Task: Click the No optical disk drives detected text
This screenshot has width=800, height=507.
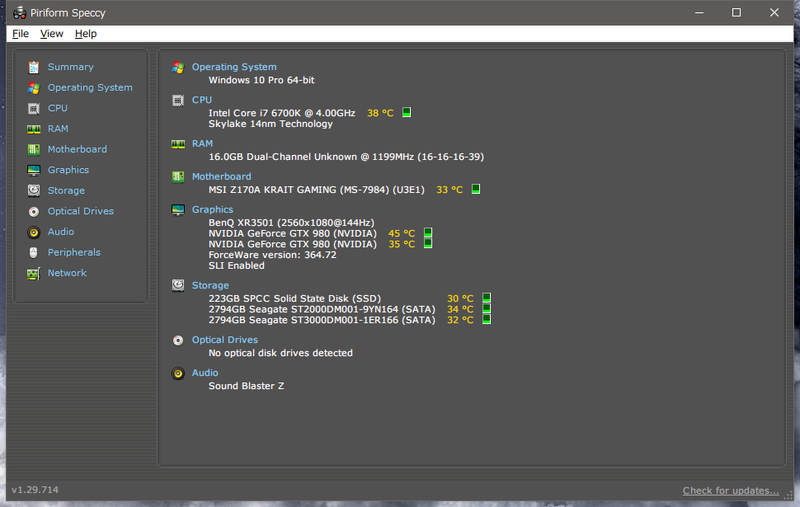Action: pos(280,353)
